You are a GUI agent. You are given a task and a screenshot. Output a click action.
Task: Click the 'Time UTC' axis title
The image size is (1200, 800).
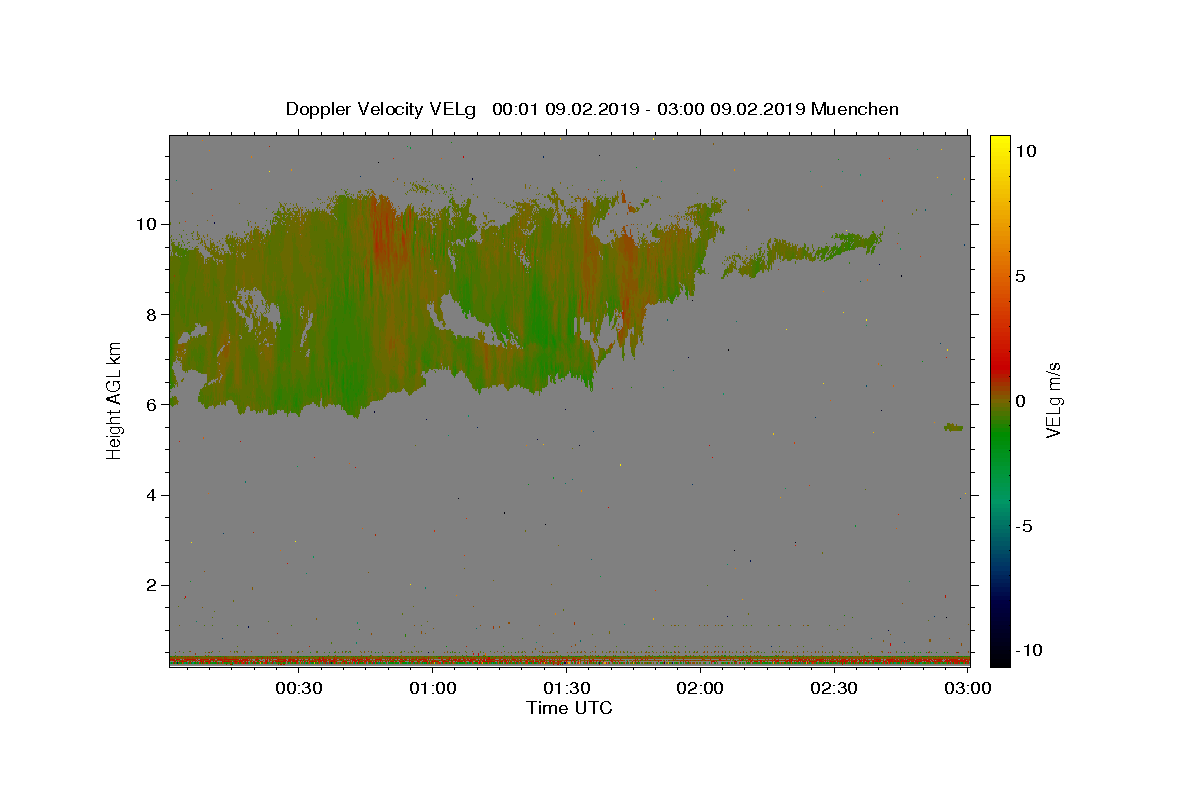pyautogui.click(x=569, y=708)
